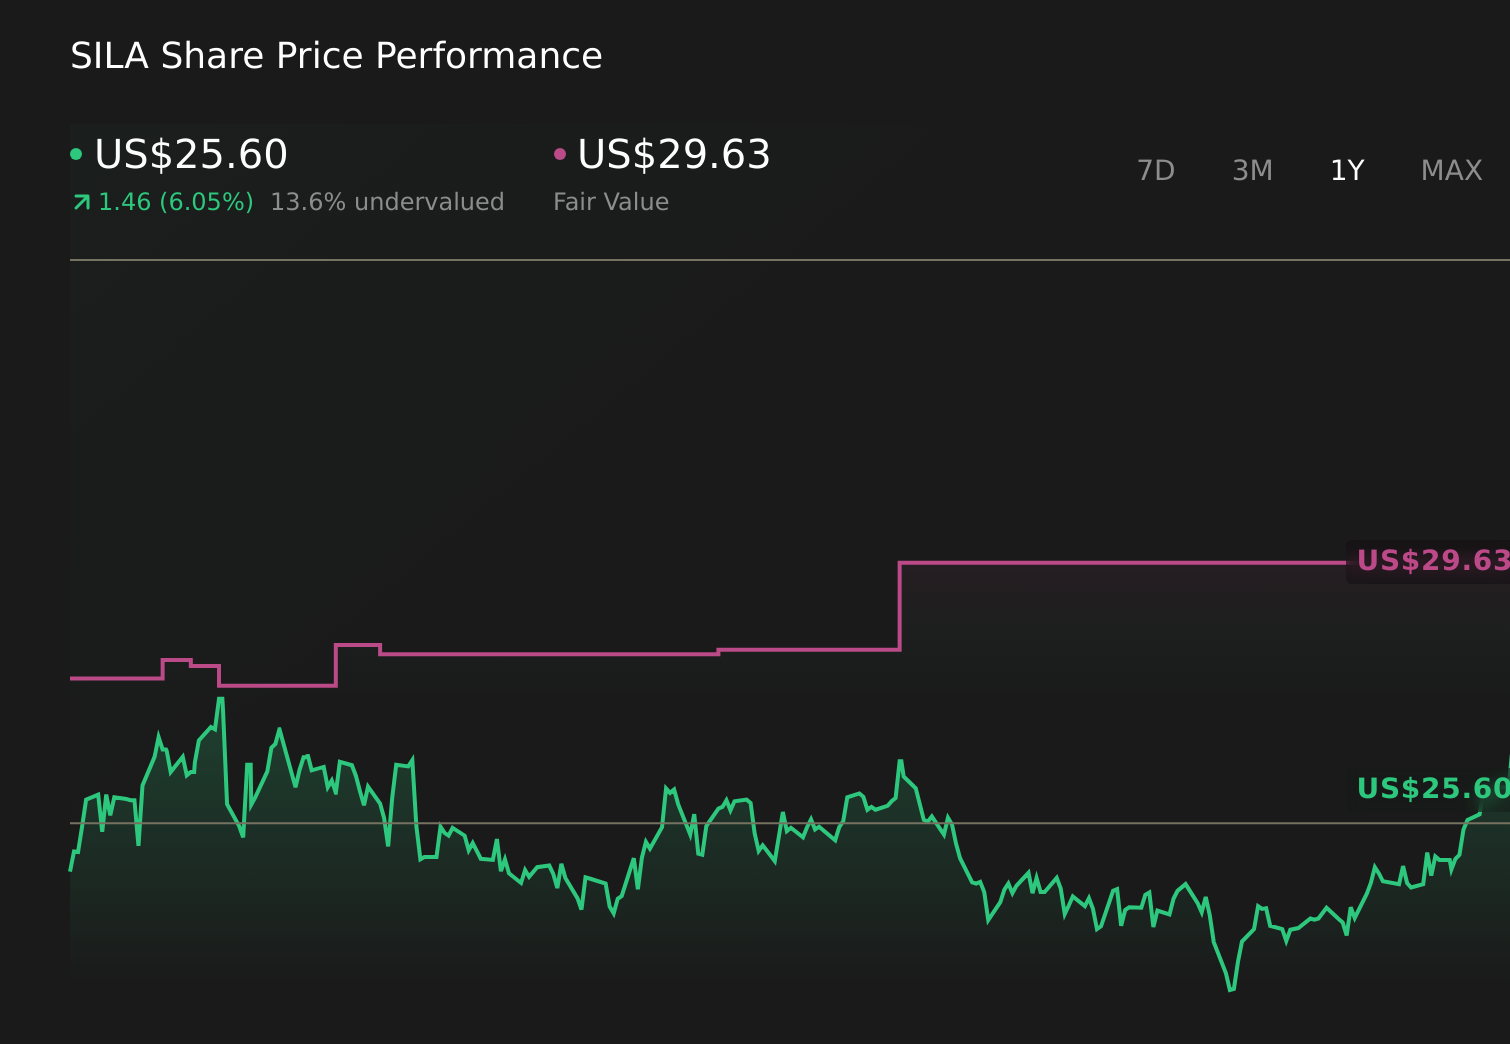The image size is (1510, 1044).
Task: Select the MAX time range tab
Action: tap(1450, 170)
